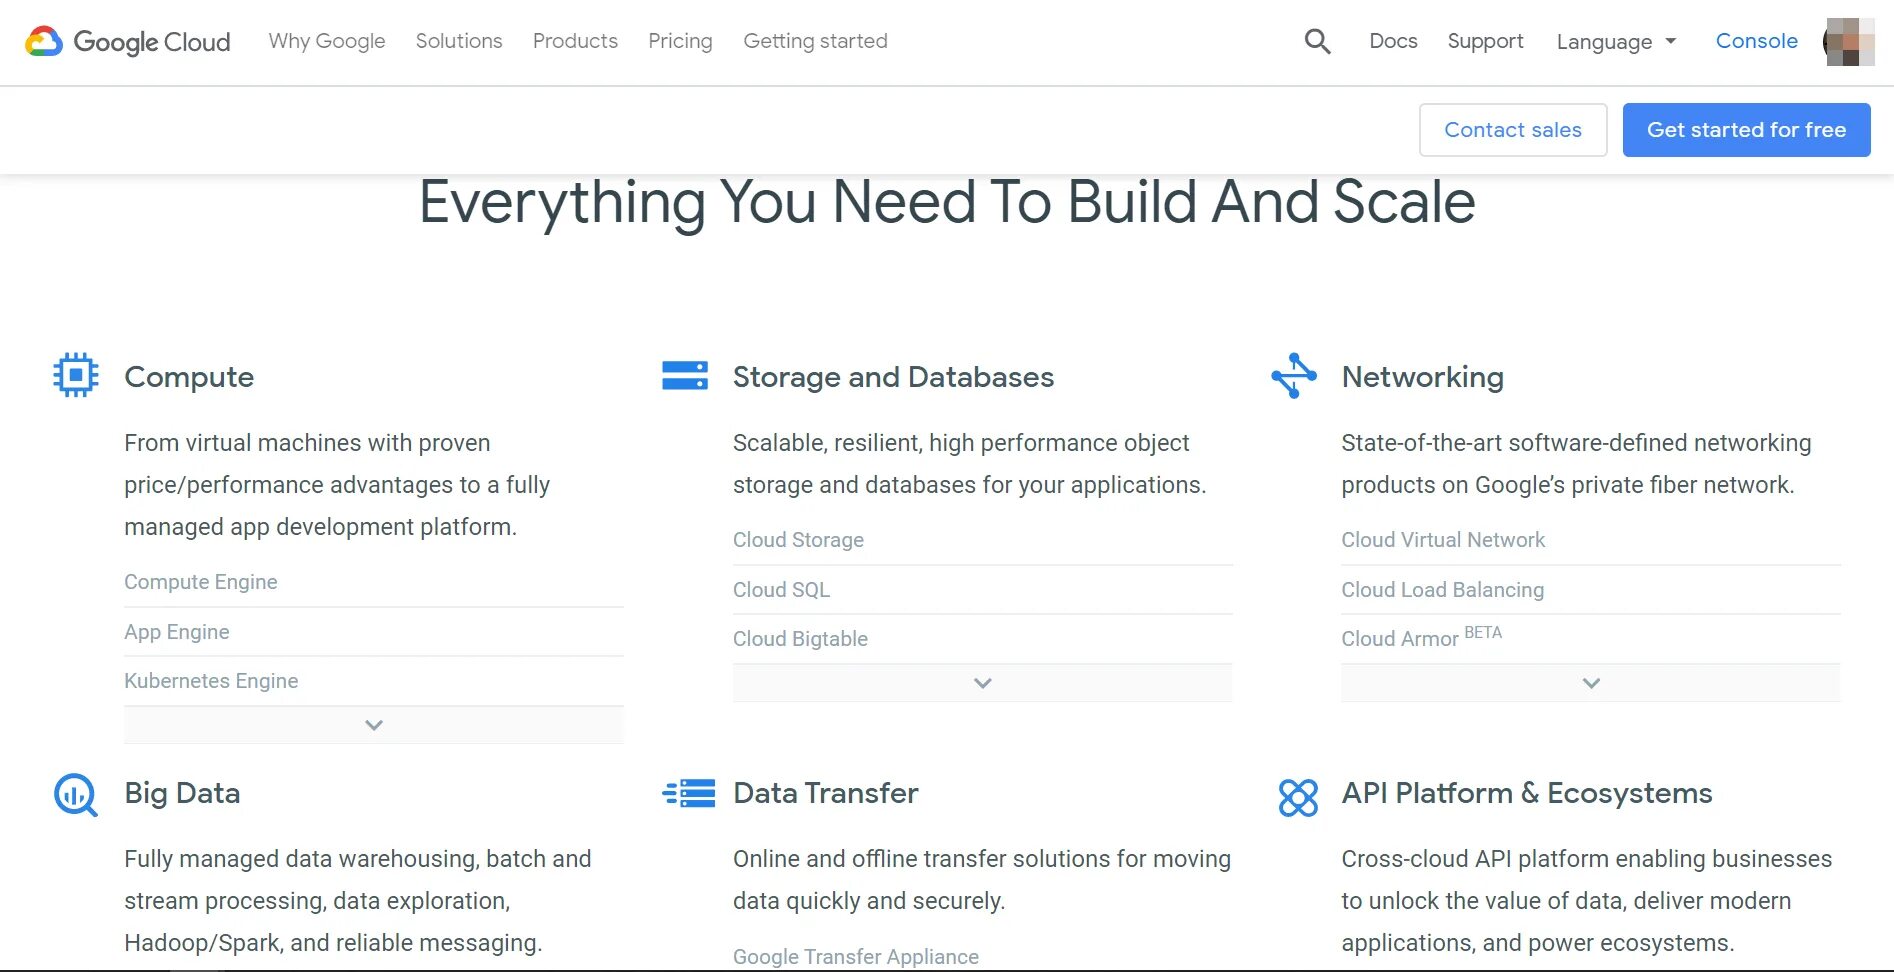This screenshot has width=1894, height=972.
Task: Open the Google Transfer Appliance link
Action: 855,957
